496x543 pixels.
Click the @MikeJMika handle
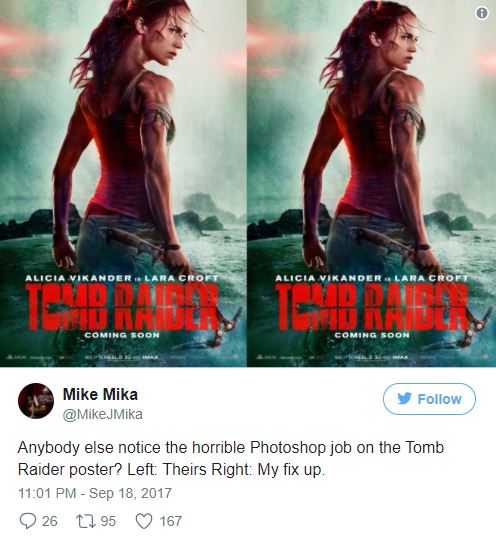point(103,414)
